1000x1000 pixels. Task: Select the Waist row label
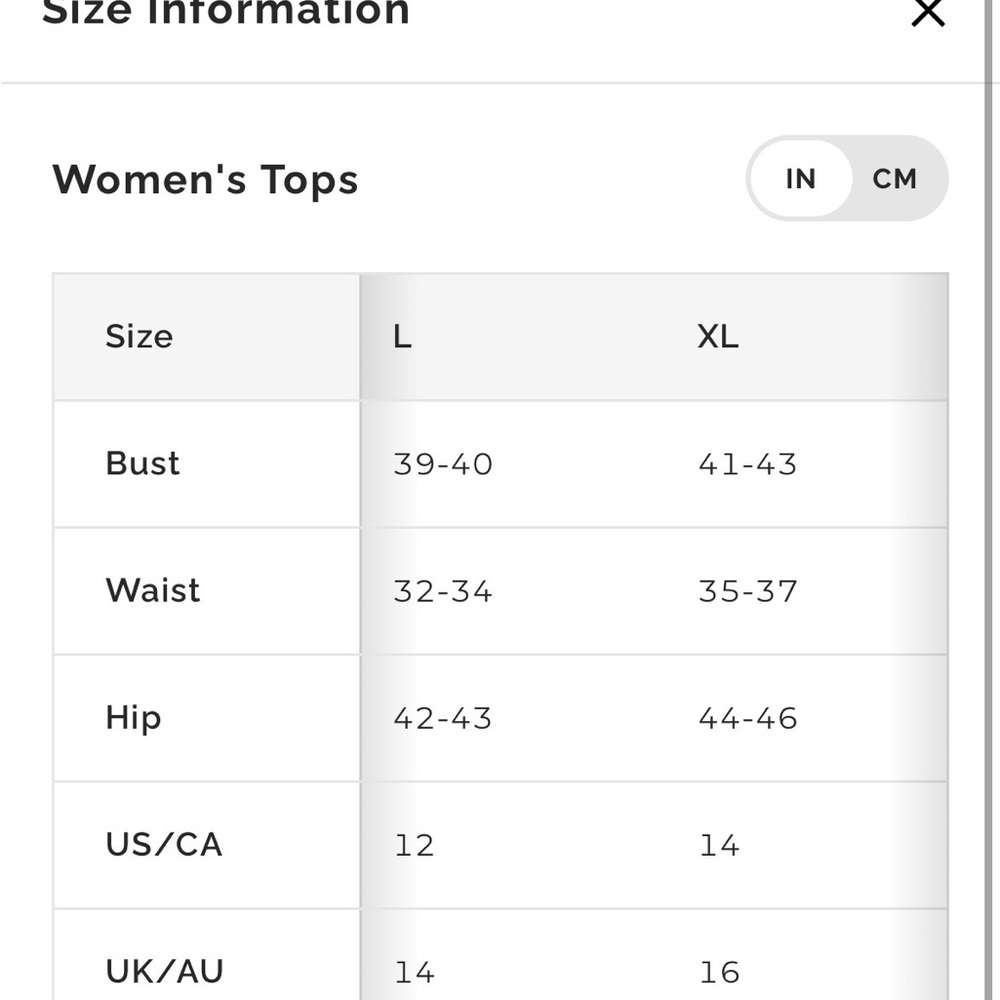pyautogui.click(x=153, y=591)
